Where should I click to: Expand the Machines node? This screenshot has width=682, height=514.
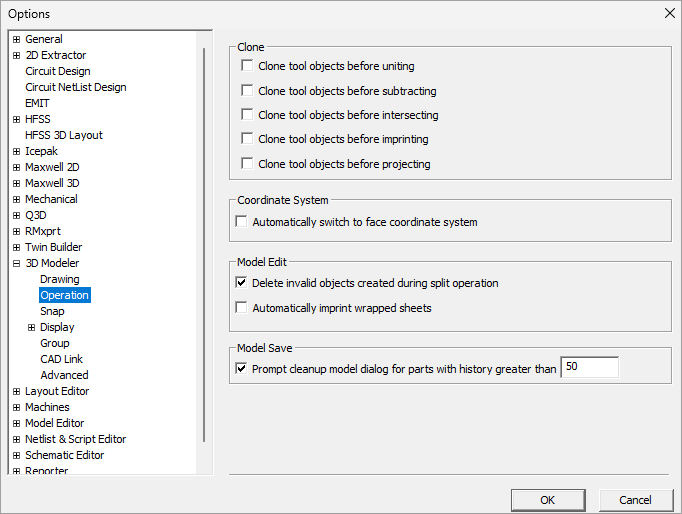17,407
